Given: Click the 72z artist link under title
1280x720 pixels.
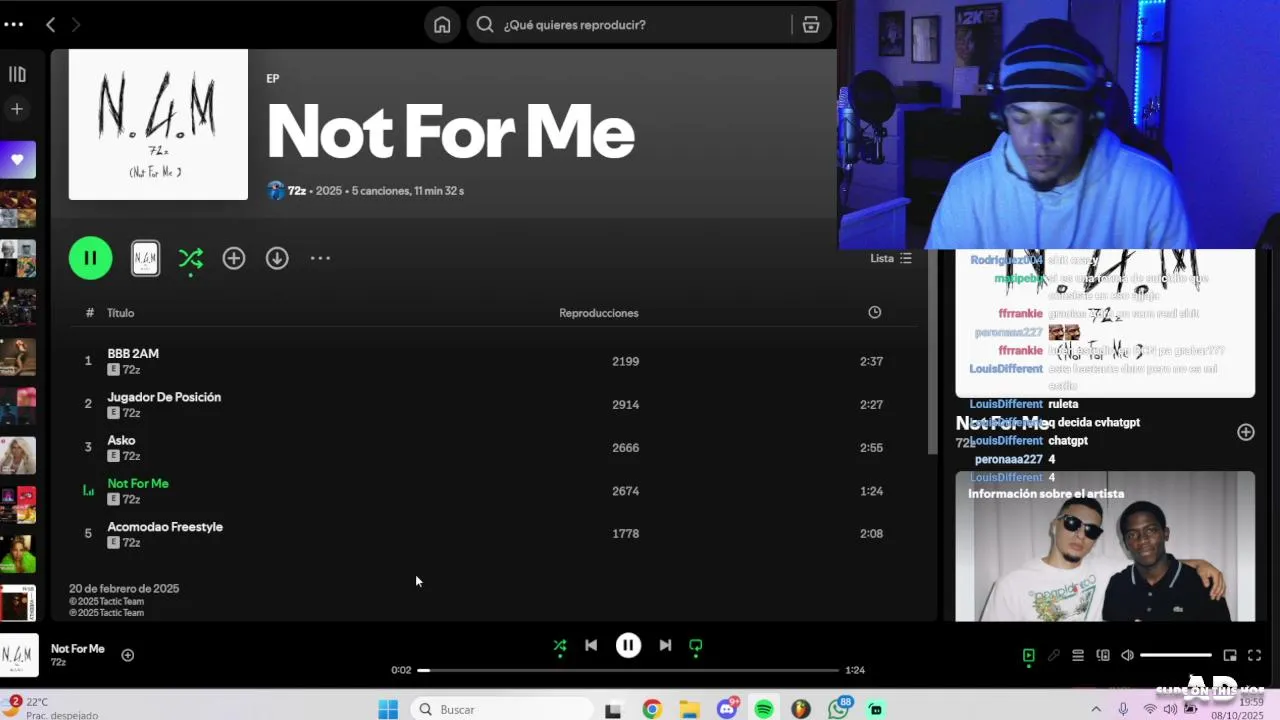Looking at the screenshot, I should click(297, 190).
